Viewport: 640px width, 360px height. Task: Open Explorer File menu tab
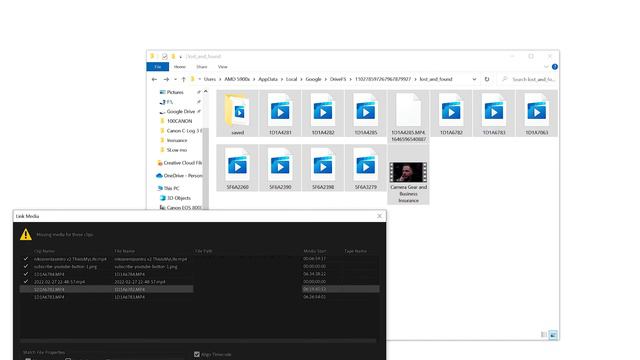click(x=158, y=67)
